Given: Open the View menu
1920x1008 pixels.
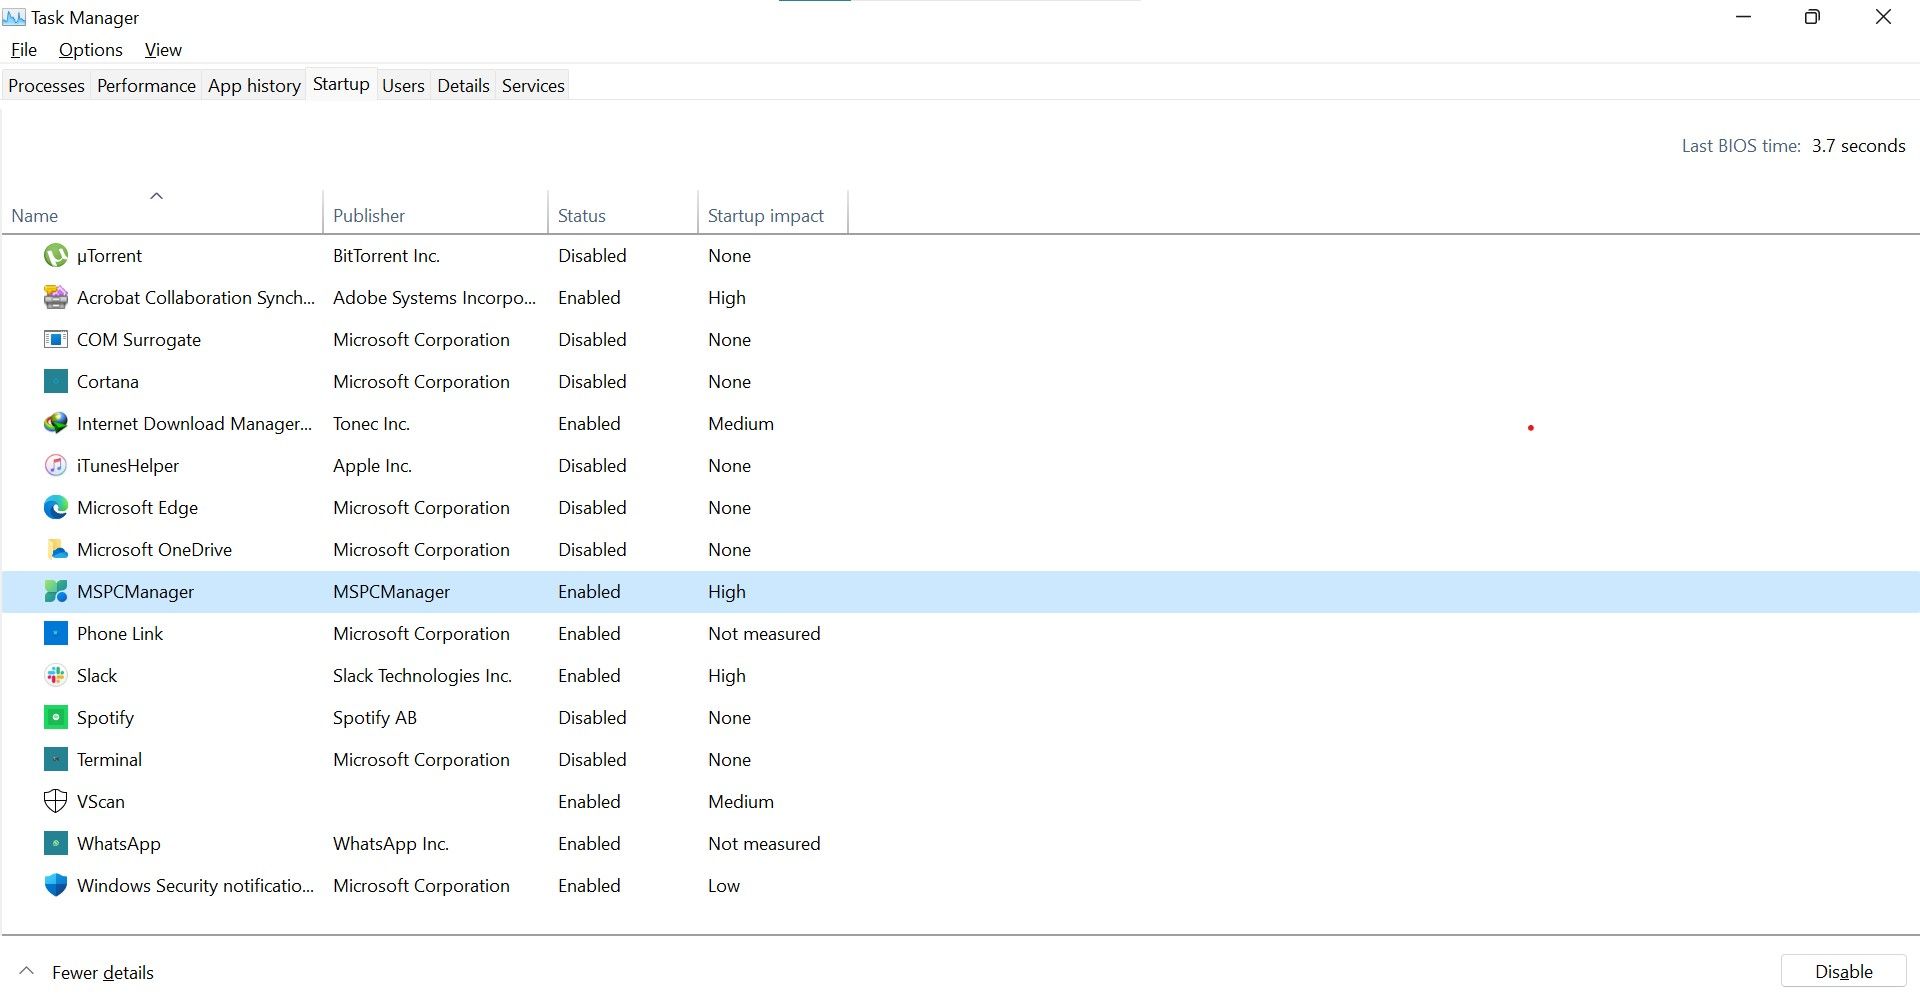Looking at the screenshot, I should 163,50.
